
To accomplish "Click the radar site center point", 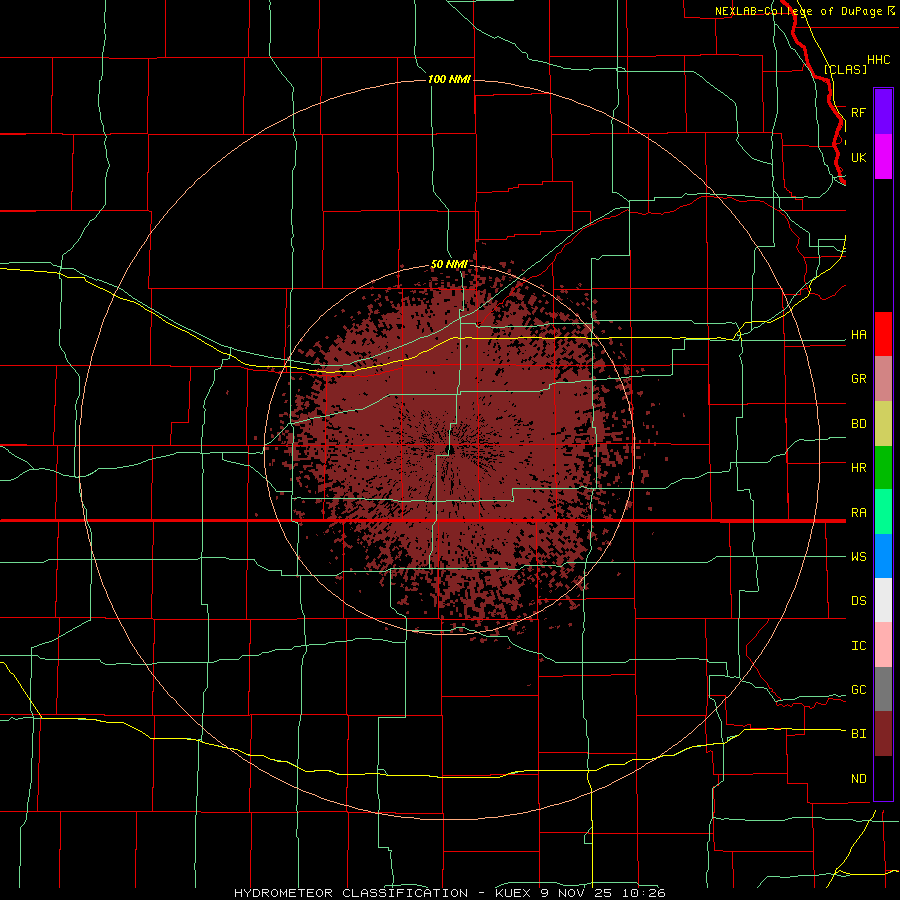I will pyautogui.click(x=451, y=449).
